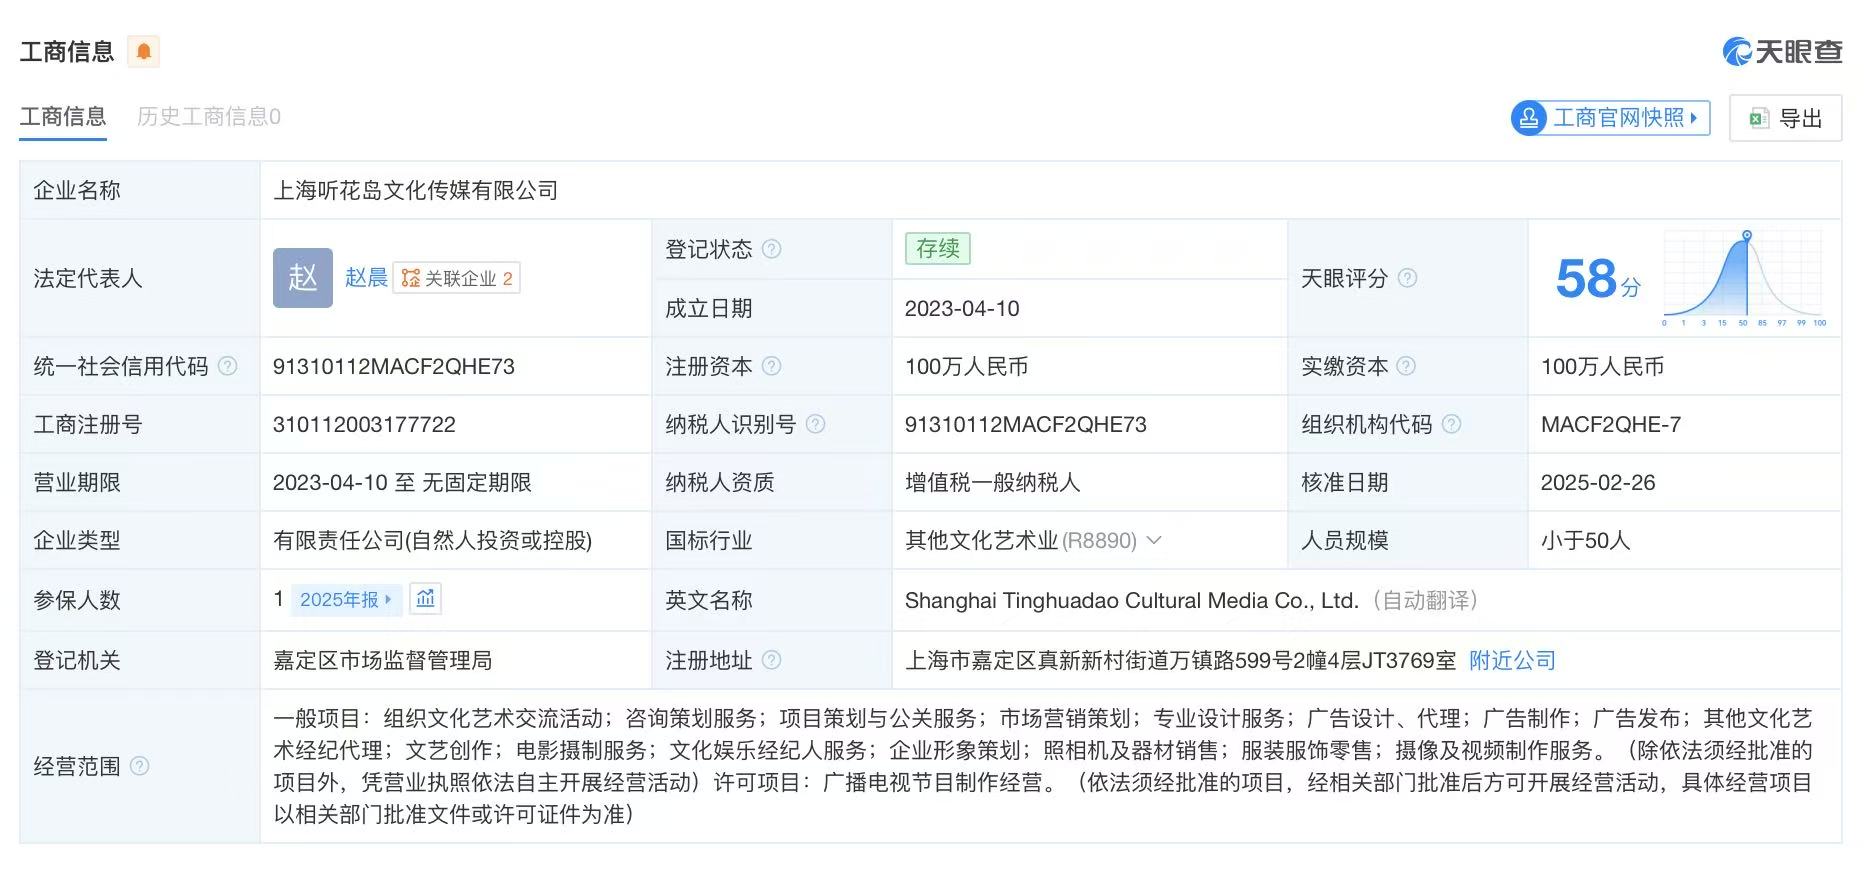1864x872 pixels.
Task: Click 嘉定区市场监督管理局 registration authority
Action: click(383, 660)
